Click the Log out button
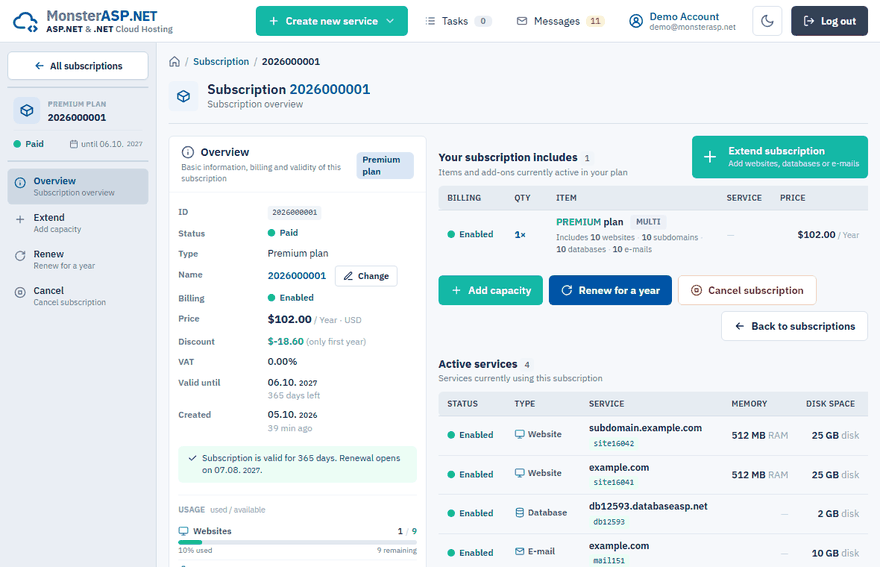 (829, 21)
